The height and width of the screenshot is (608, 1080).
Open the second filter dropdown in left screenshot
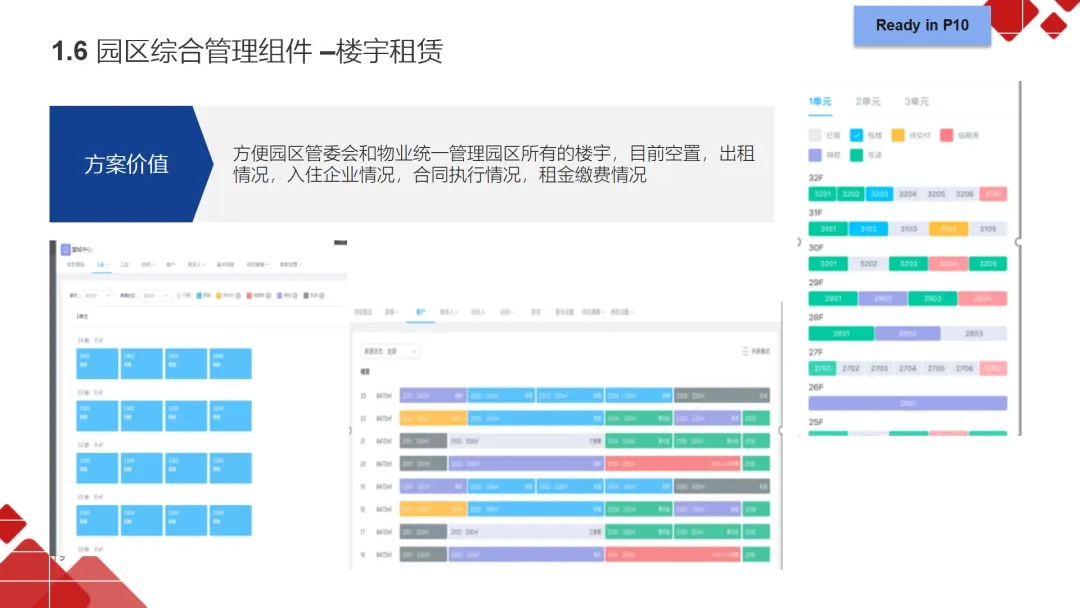(155, 295)
